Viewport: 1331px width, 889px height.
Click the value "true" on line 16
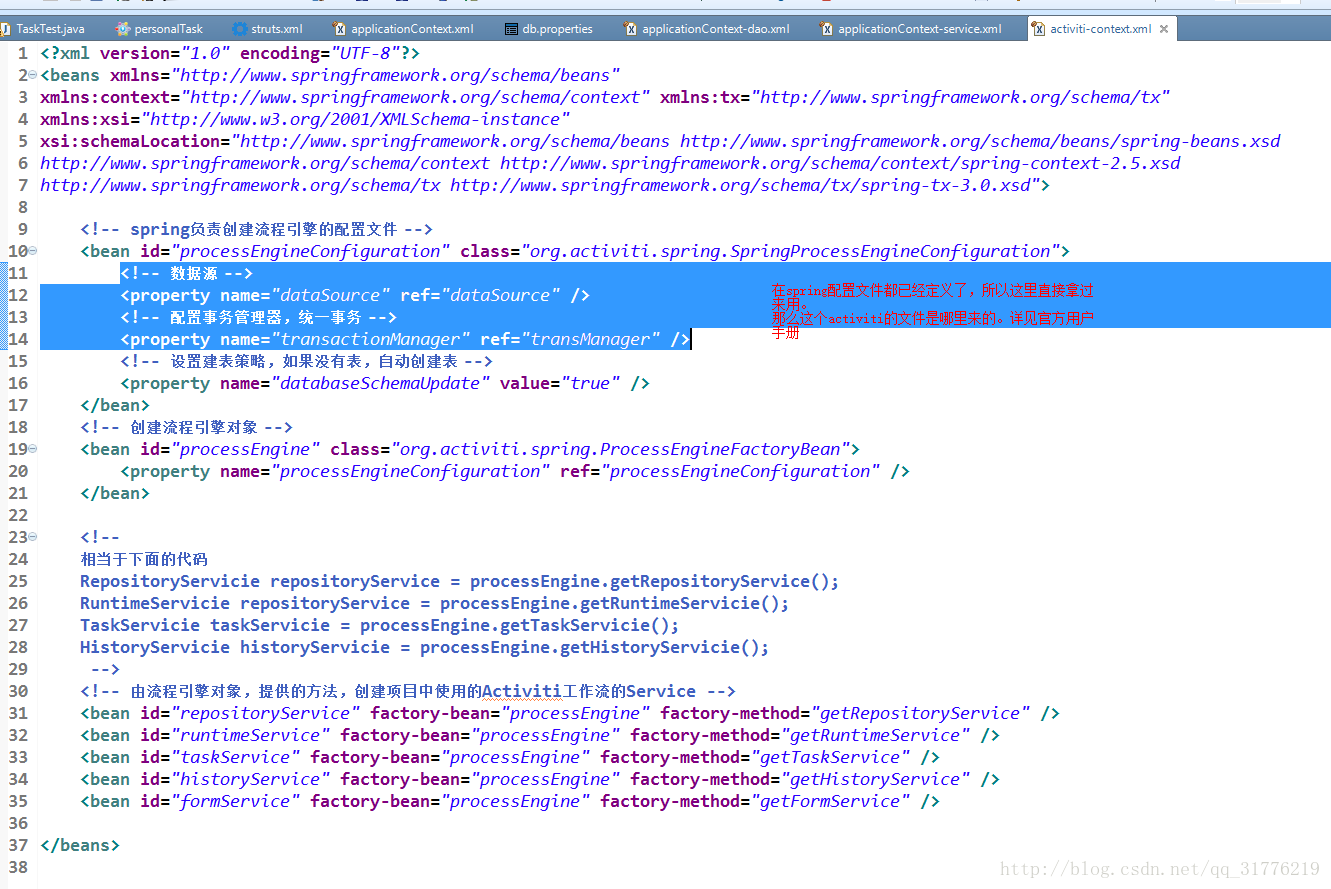[x=590, y=383]
